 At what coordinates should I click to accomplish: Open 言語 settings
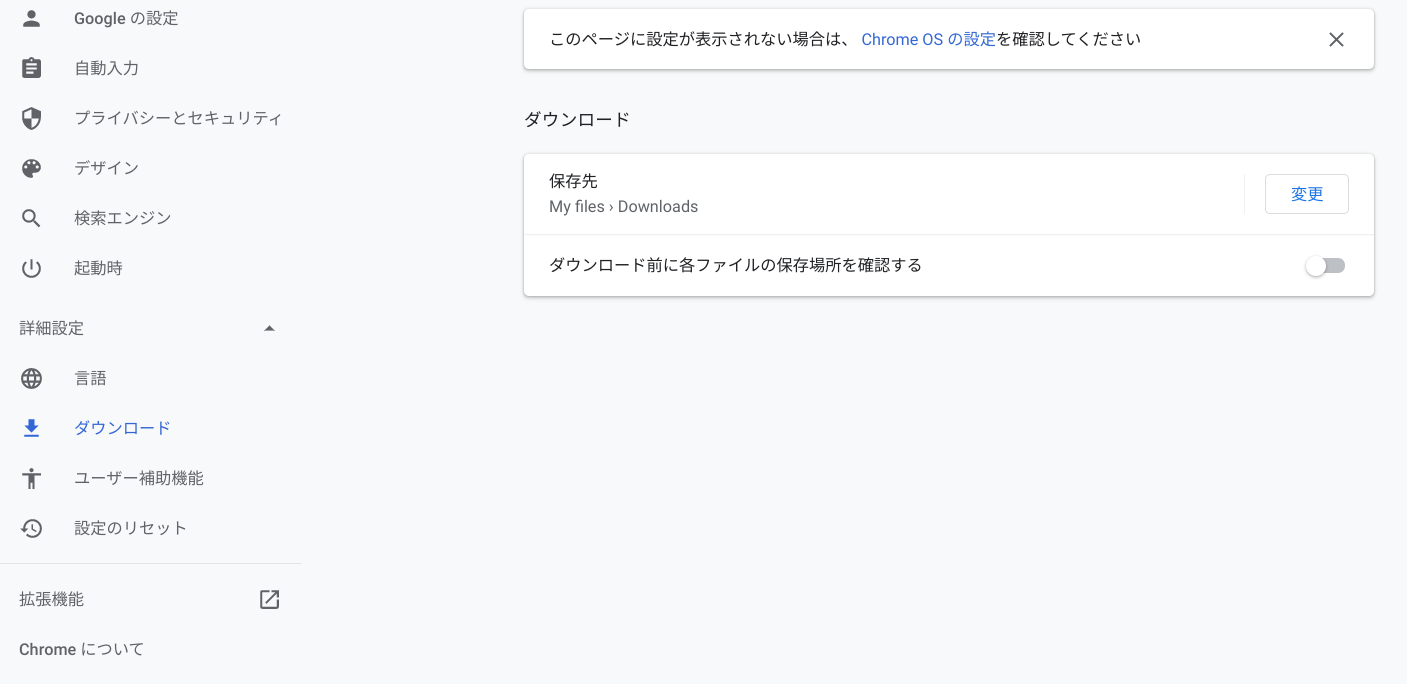coord(91,378)
